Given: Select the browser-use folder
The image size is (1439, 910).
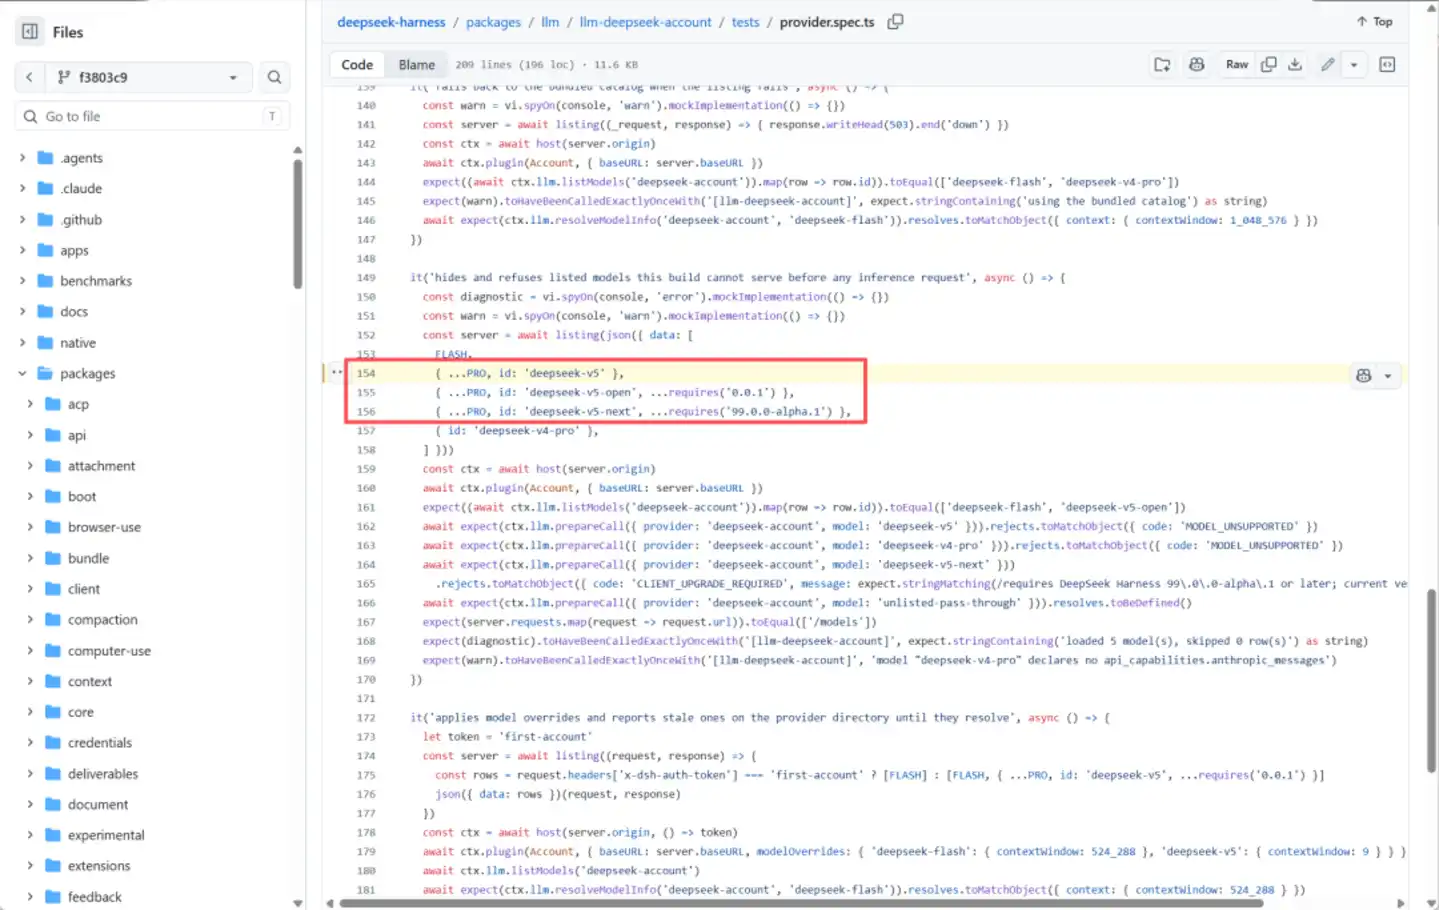Looking at the screenshot, I should pyautogui.click(x=104, y=527).
